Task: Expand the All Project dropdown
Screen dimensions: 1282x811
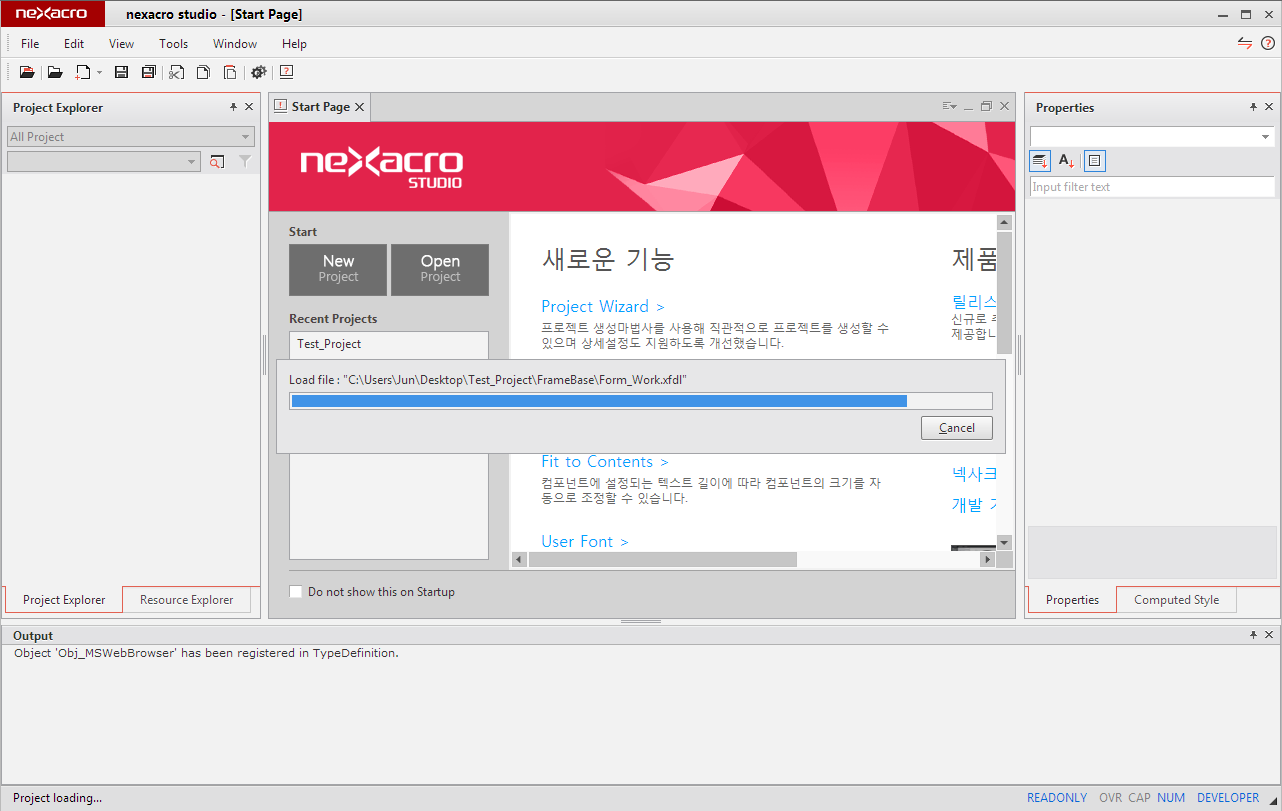Action: [245, 137]
